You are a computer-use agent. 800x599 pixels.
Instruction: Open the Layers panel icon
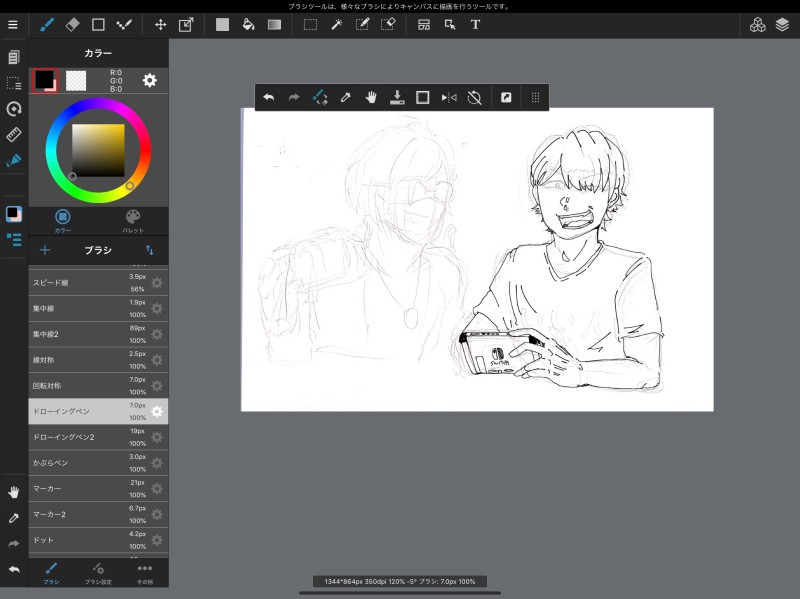tap(782, 24)
